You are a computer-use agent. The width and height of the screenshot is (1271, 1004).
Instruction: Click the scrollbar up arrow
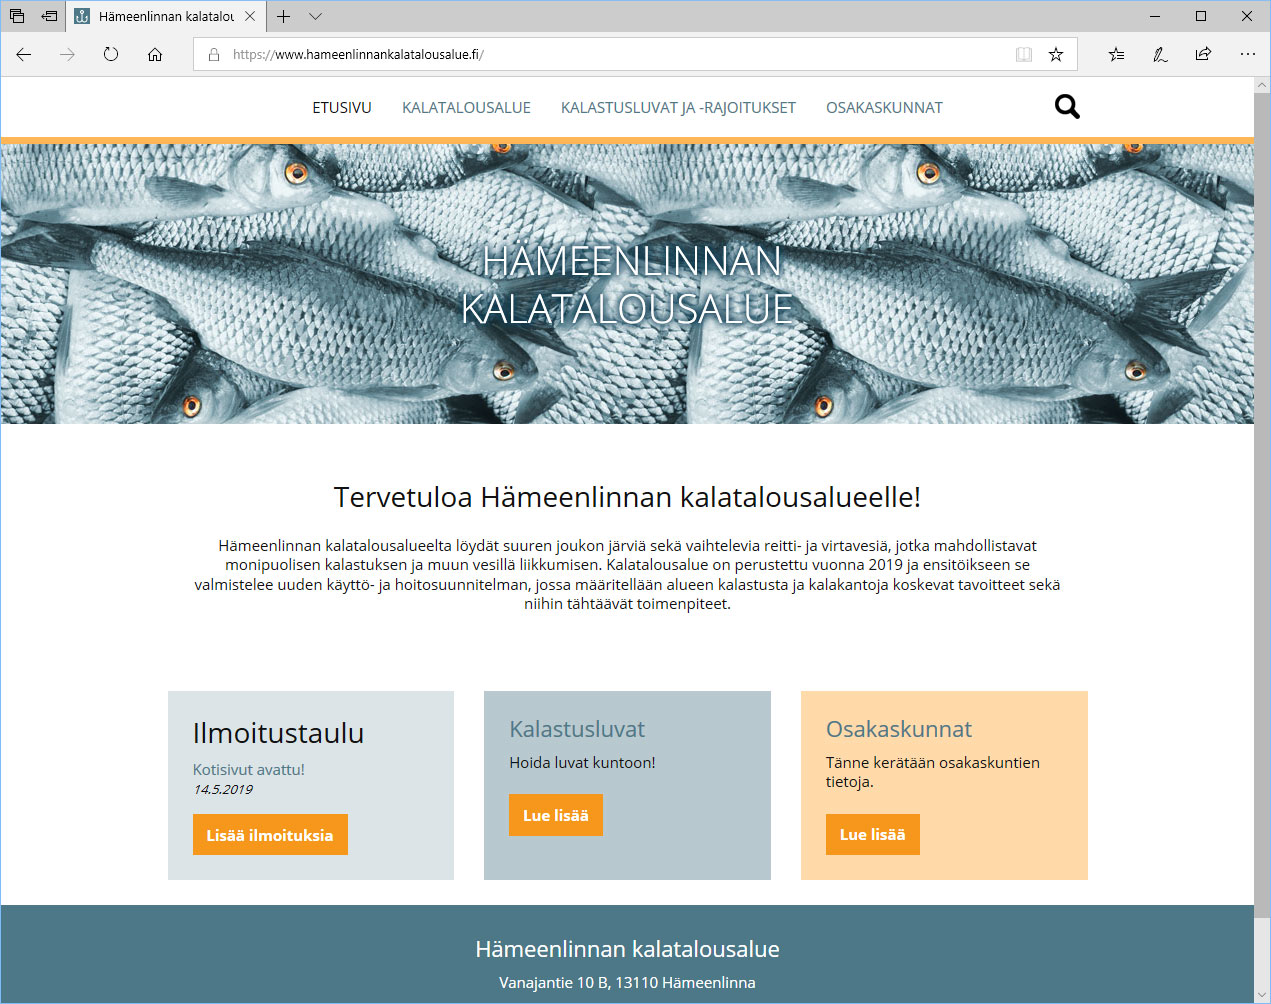[1262, 86]
